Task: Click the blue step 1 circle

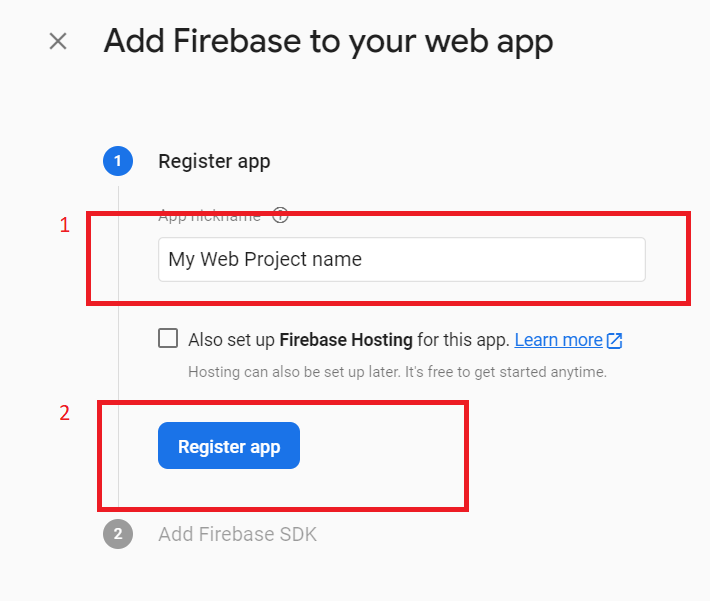Action: click(118, 161)
